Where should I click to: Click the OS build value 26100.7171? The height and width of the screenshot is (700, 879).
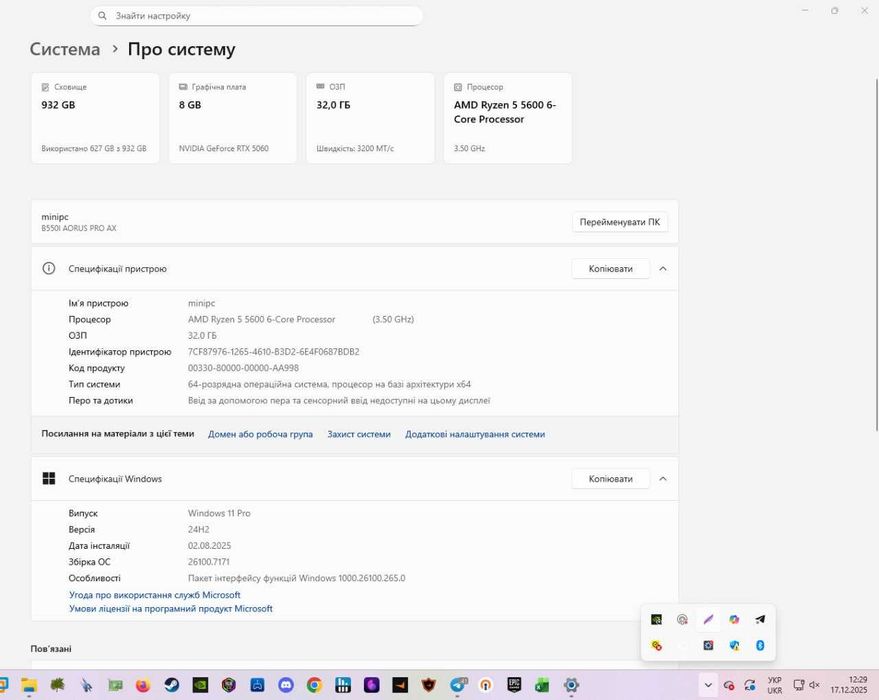209,562
